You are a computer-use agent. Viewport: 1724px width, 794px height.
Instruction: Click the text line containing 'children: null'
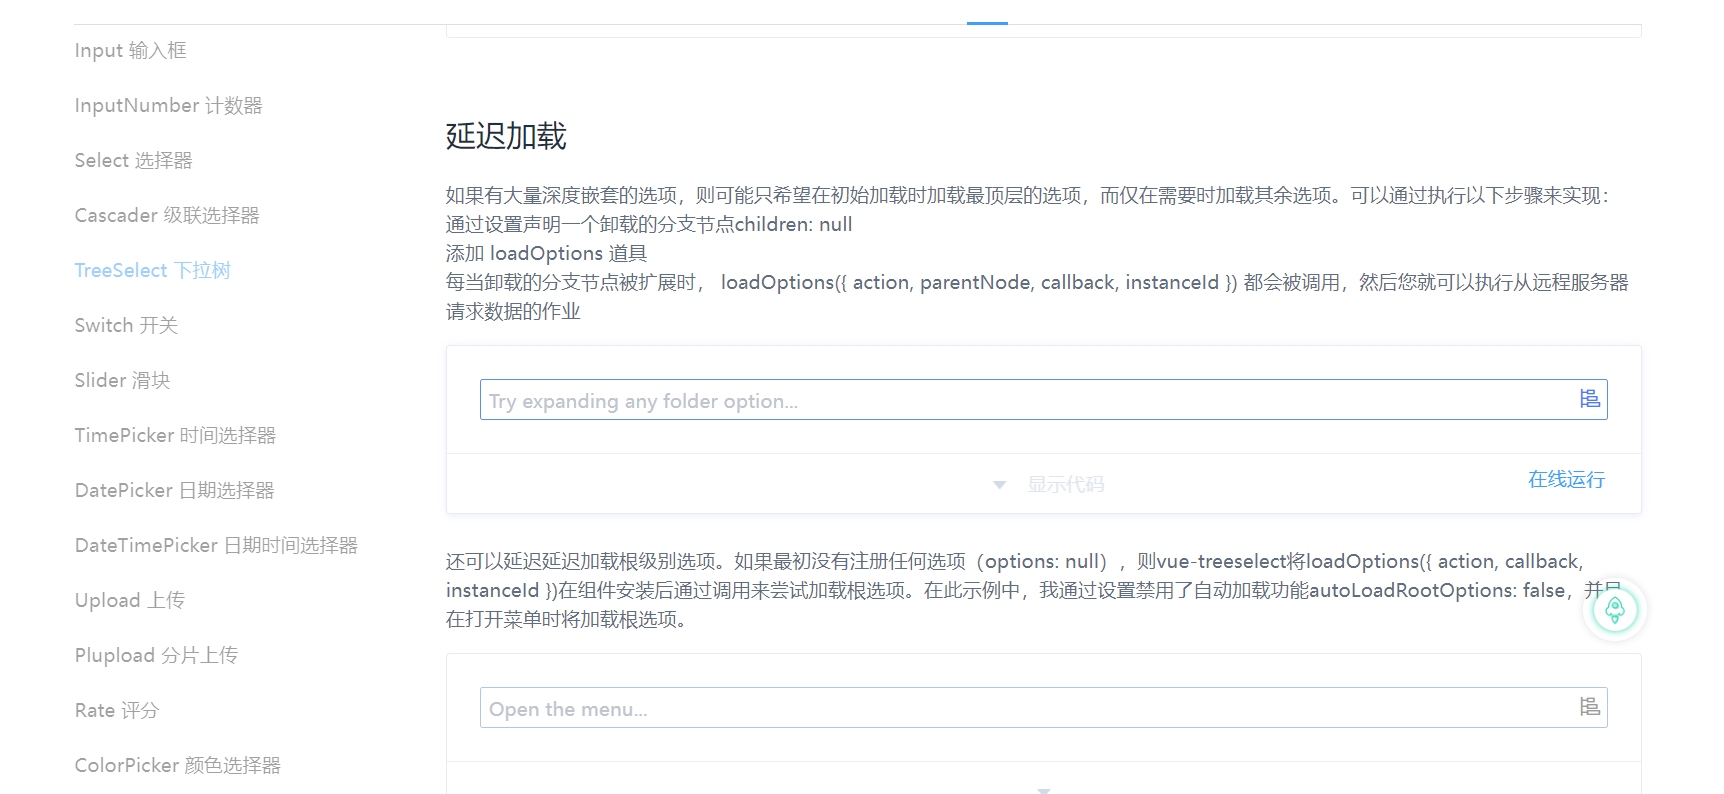click(x=649, y=224)
